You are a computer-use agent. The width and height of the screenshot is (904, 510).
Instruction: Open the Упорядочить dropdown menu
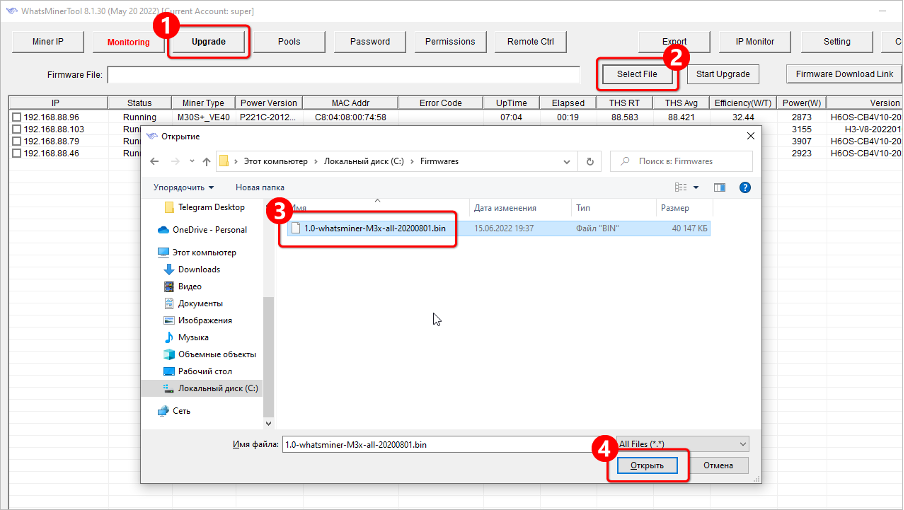[x=183, y=187]
